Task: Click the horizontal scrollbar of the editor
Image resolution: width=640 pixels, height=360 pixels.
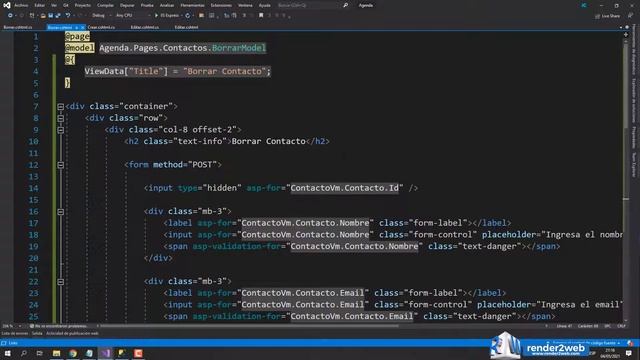Action: point(249,326)
